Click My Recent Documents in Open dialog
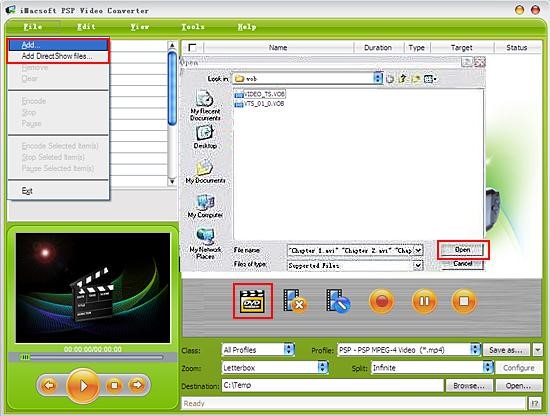This screenshot has width=550, height=416. click(205, 105)
